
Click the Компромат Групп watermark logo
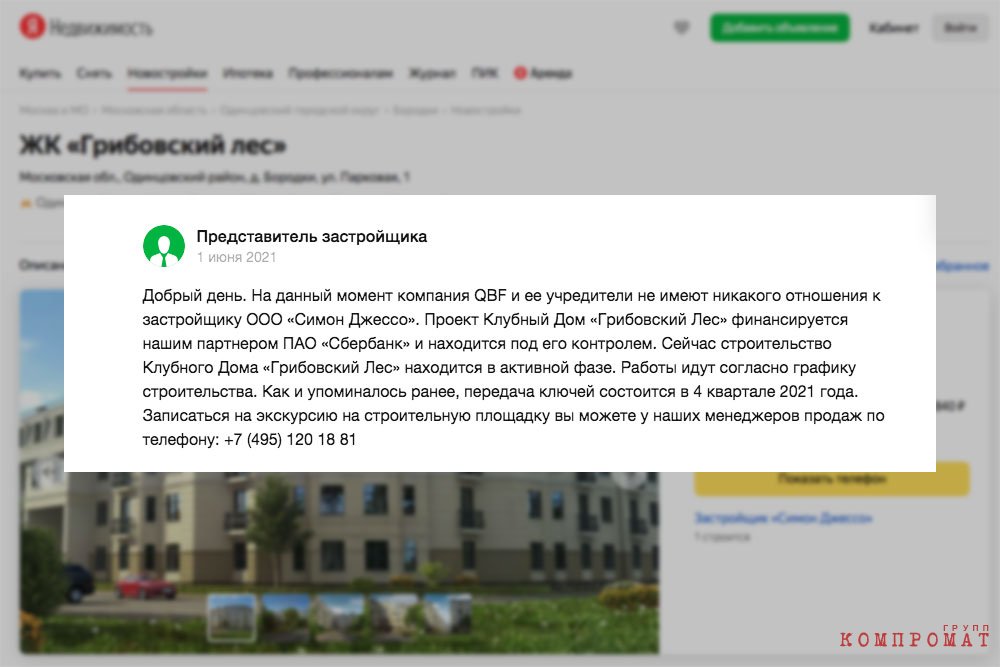(915, 635)
